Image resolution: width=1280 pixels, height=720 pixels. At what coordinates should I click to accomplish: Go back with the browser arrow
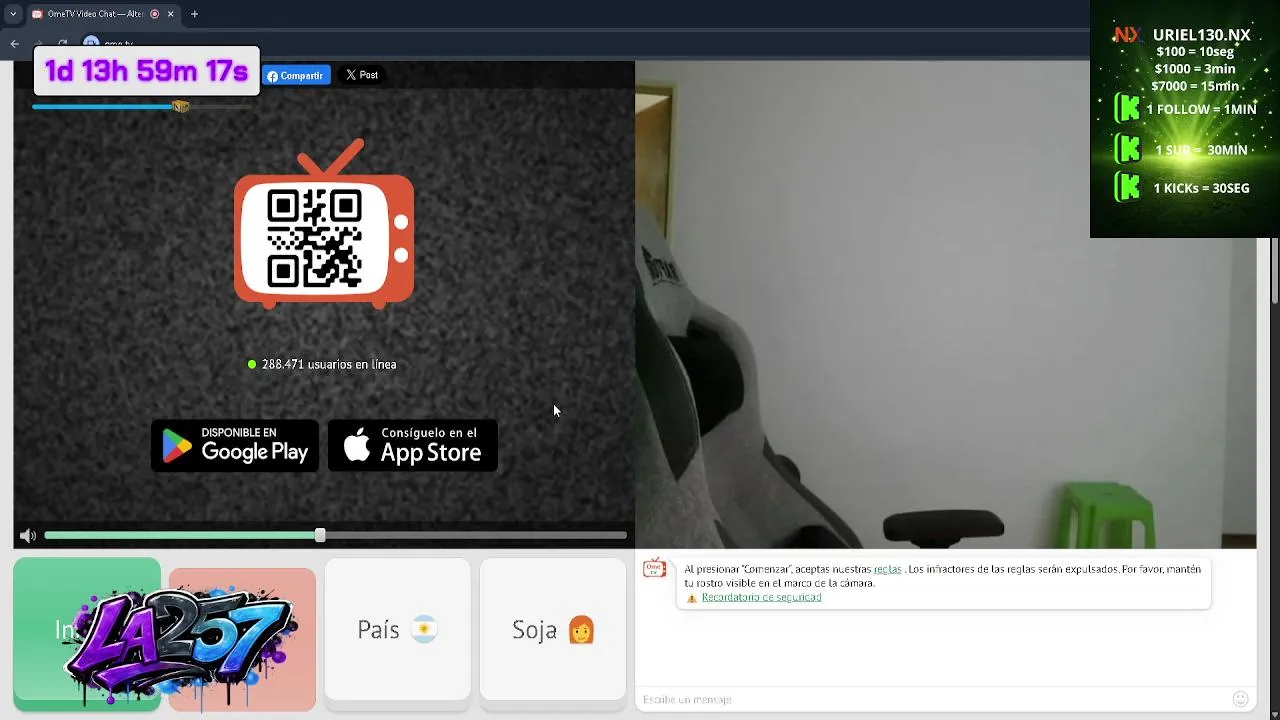click(14, 43)
